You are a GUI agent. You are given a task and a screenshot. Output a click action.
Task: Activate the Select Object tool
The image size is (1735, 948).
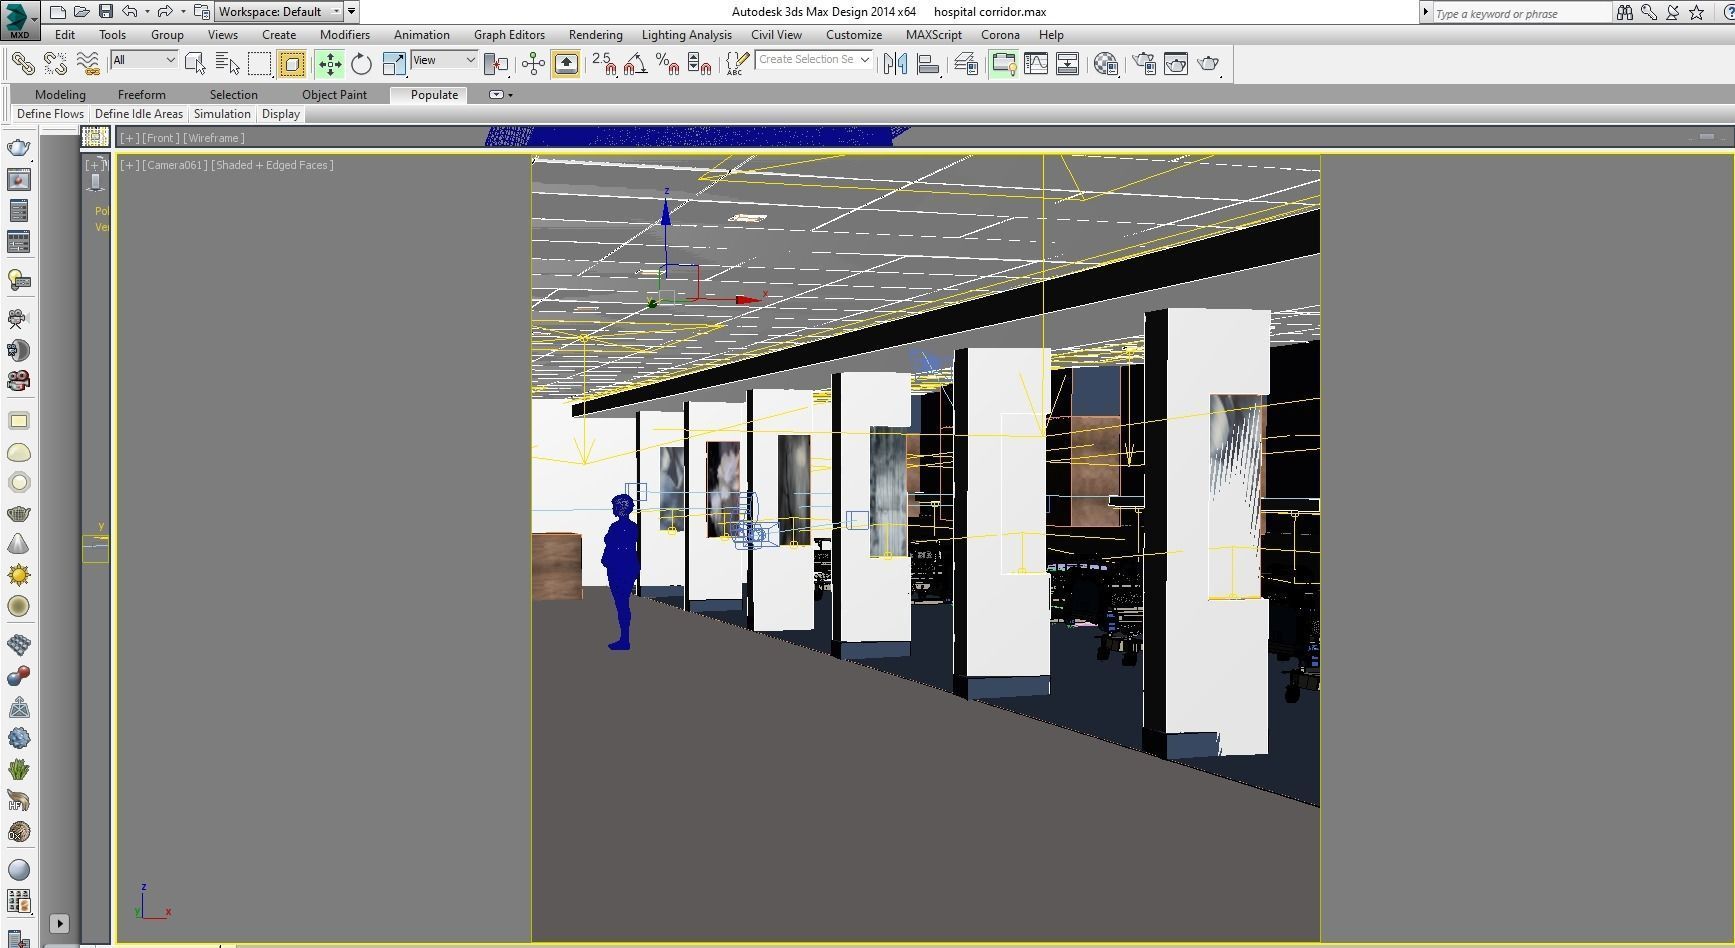[x=195, y=64]
